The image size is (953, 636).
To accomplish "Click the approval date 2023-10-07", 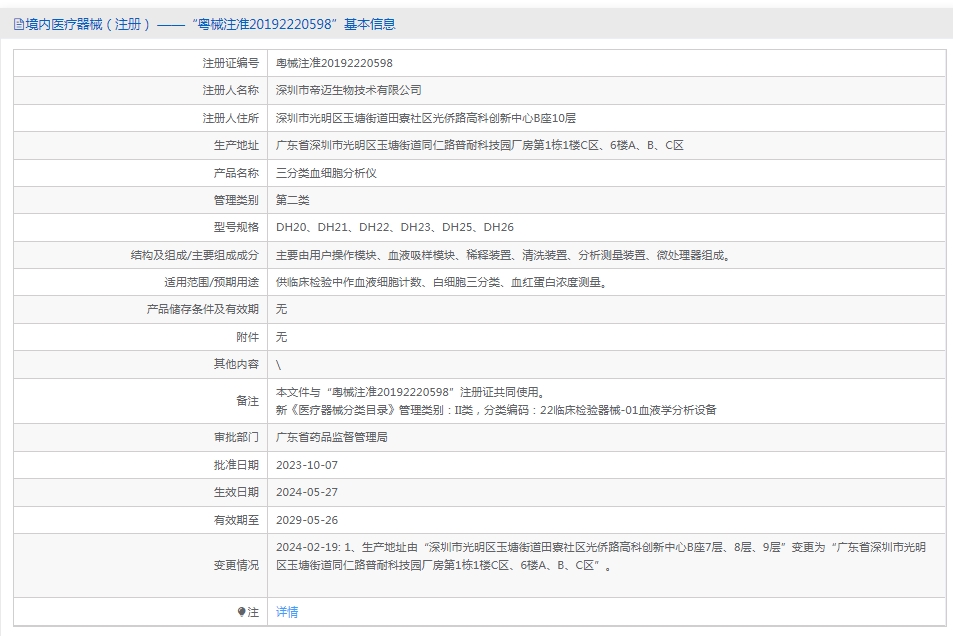I will [307, 465].
